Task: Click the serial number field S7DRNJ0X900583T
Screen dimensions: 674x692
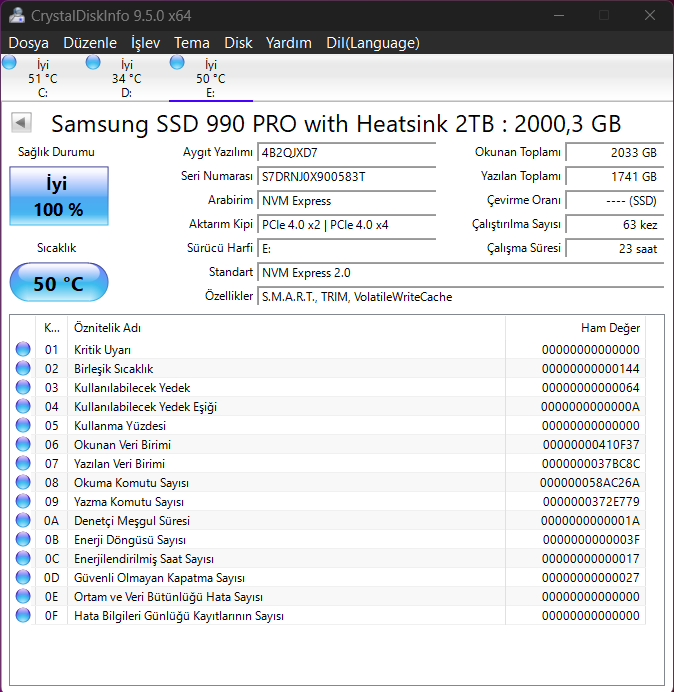Action: point(346,177)
